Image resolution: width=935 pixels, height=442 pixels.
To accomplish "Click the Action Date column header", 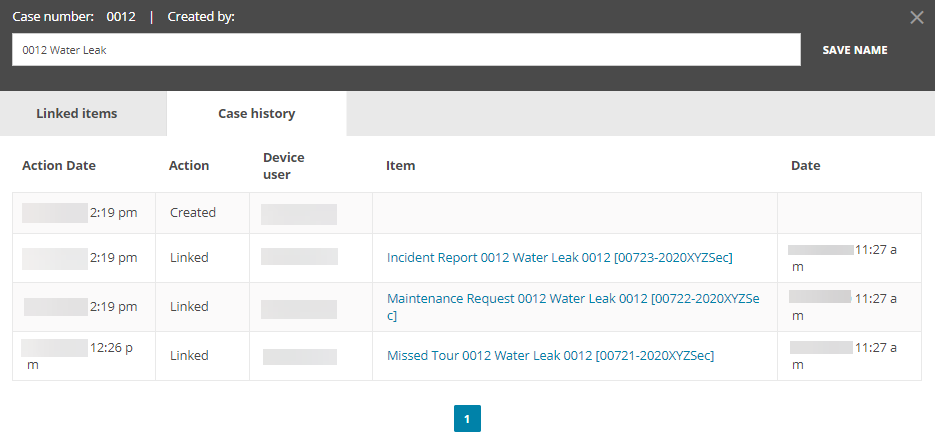I will click(x=59, y=165).
